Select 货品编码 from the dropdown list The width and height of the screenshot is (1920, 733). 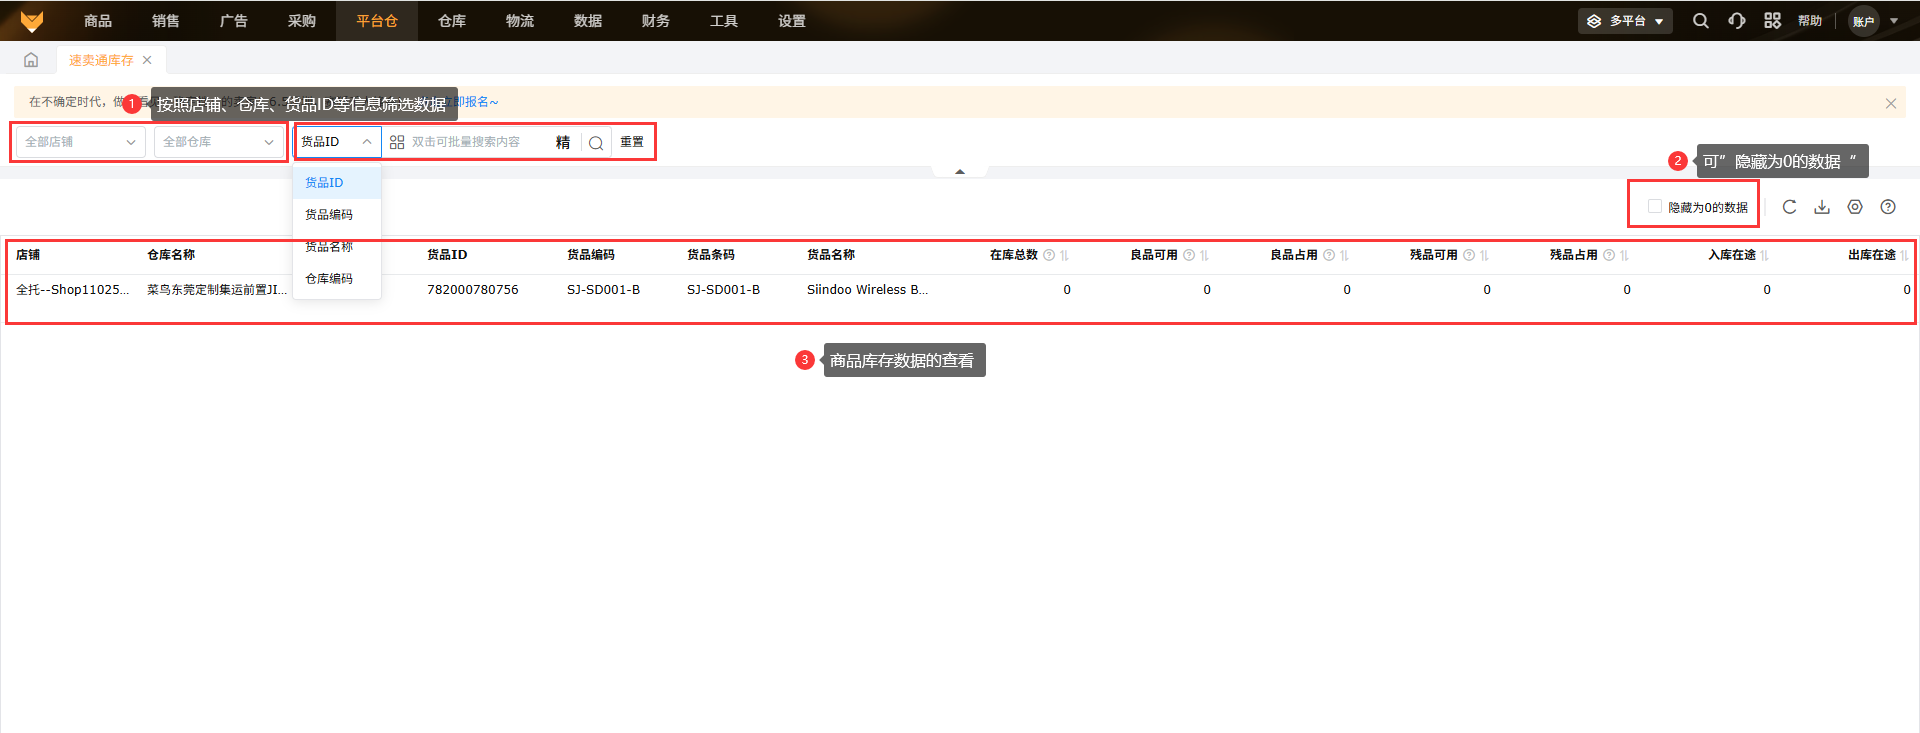tap(329, 215)
